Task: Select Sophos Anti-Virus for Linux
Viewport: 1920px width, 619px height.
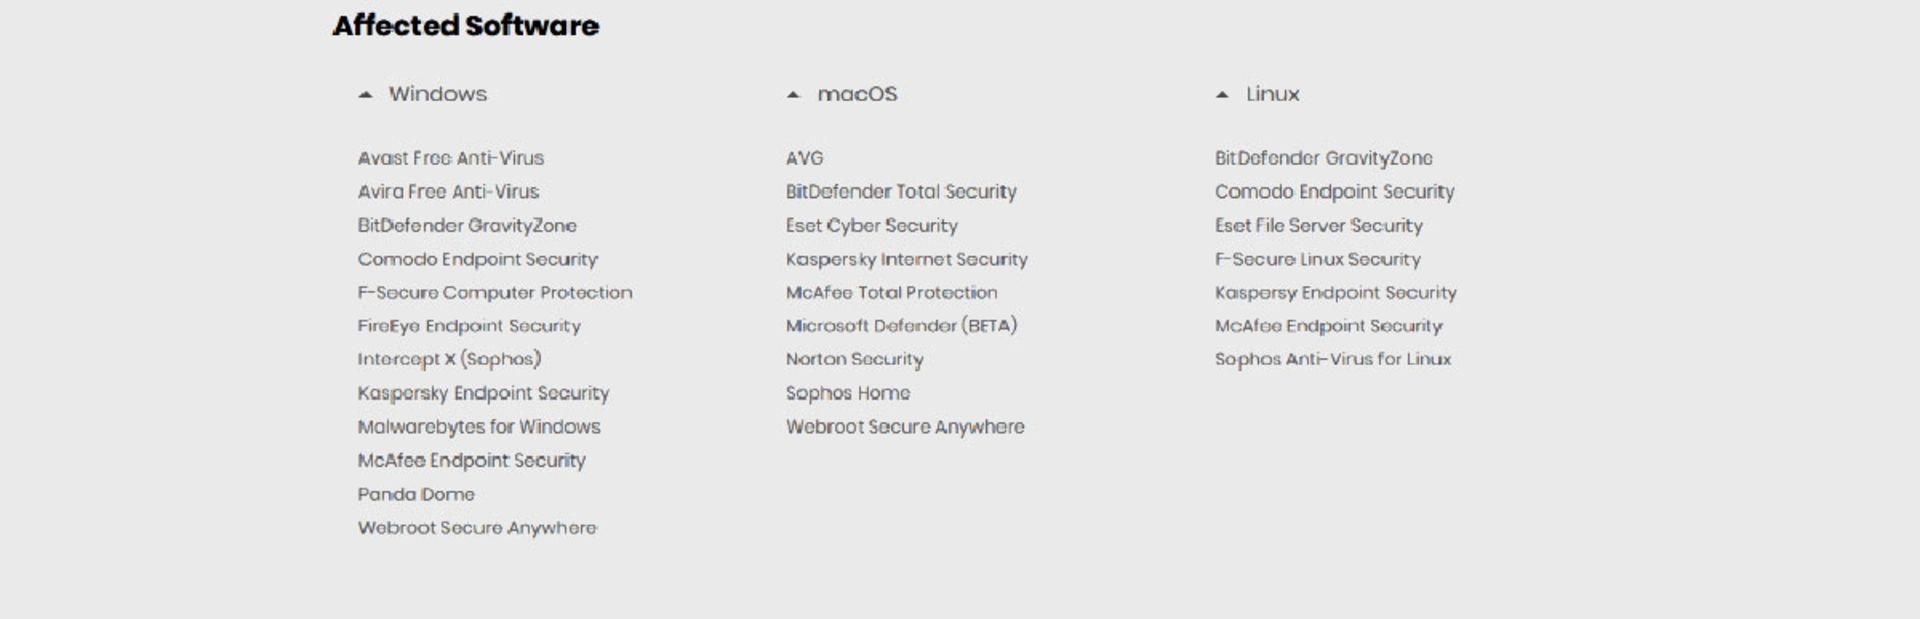Action: pos(1333,359)
